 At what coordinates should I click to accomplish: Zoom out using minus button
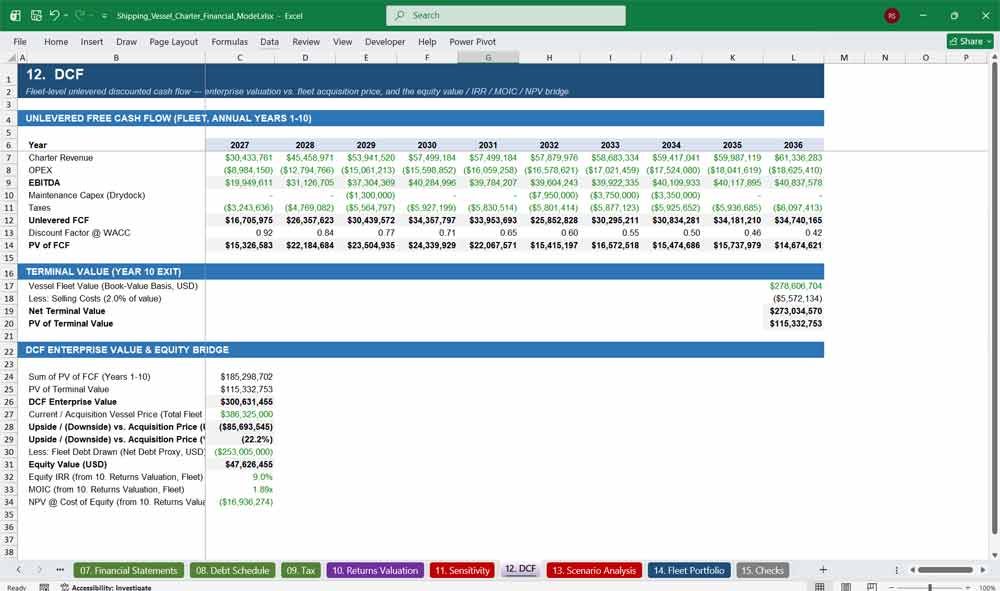[891, 587]
